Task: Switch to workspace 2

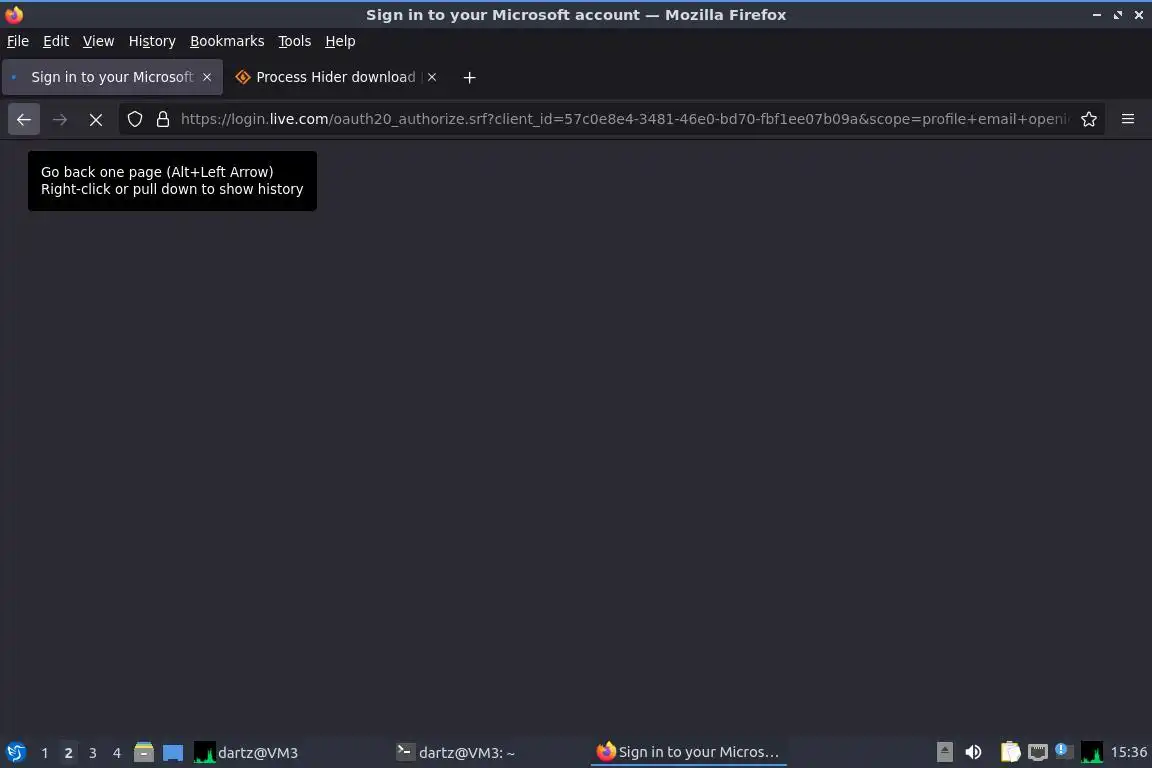Action: pos(68,753)
